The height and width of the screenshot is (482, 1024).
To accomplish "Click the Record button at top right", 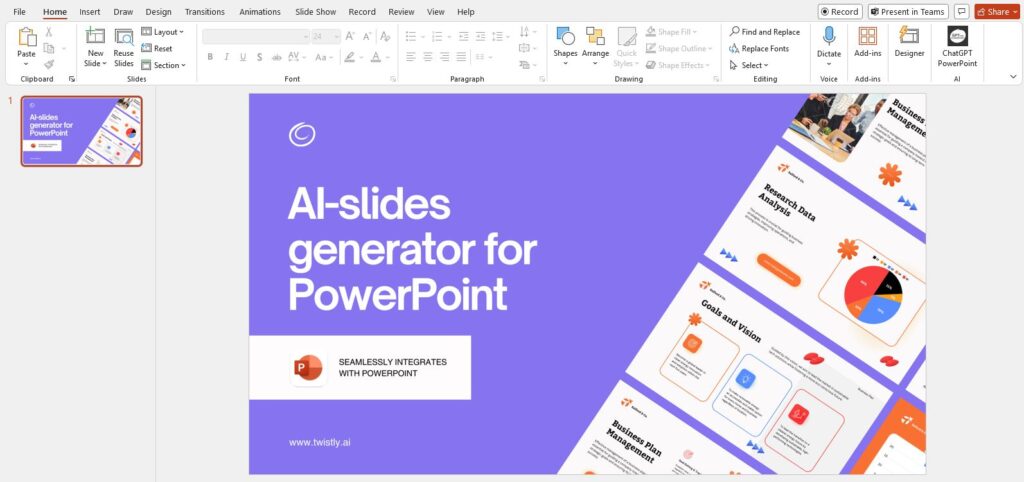I will click(x=840, y=12).
